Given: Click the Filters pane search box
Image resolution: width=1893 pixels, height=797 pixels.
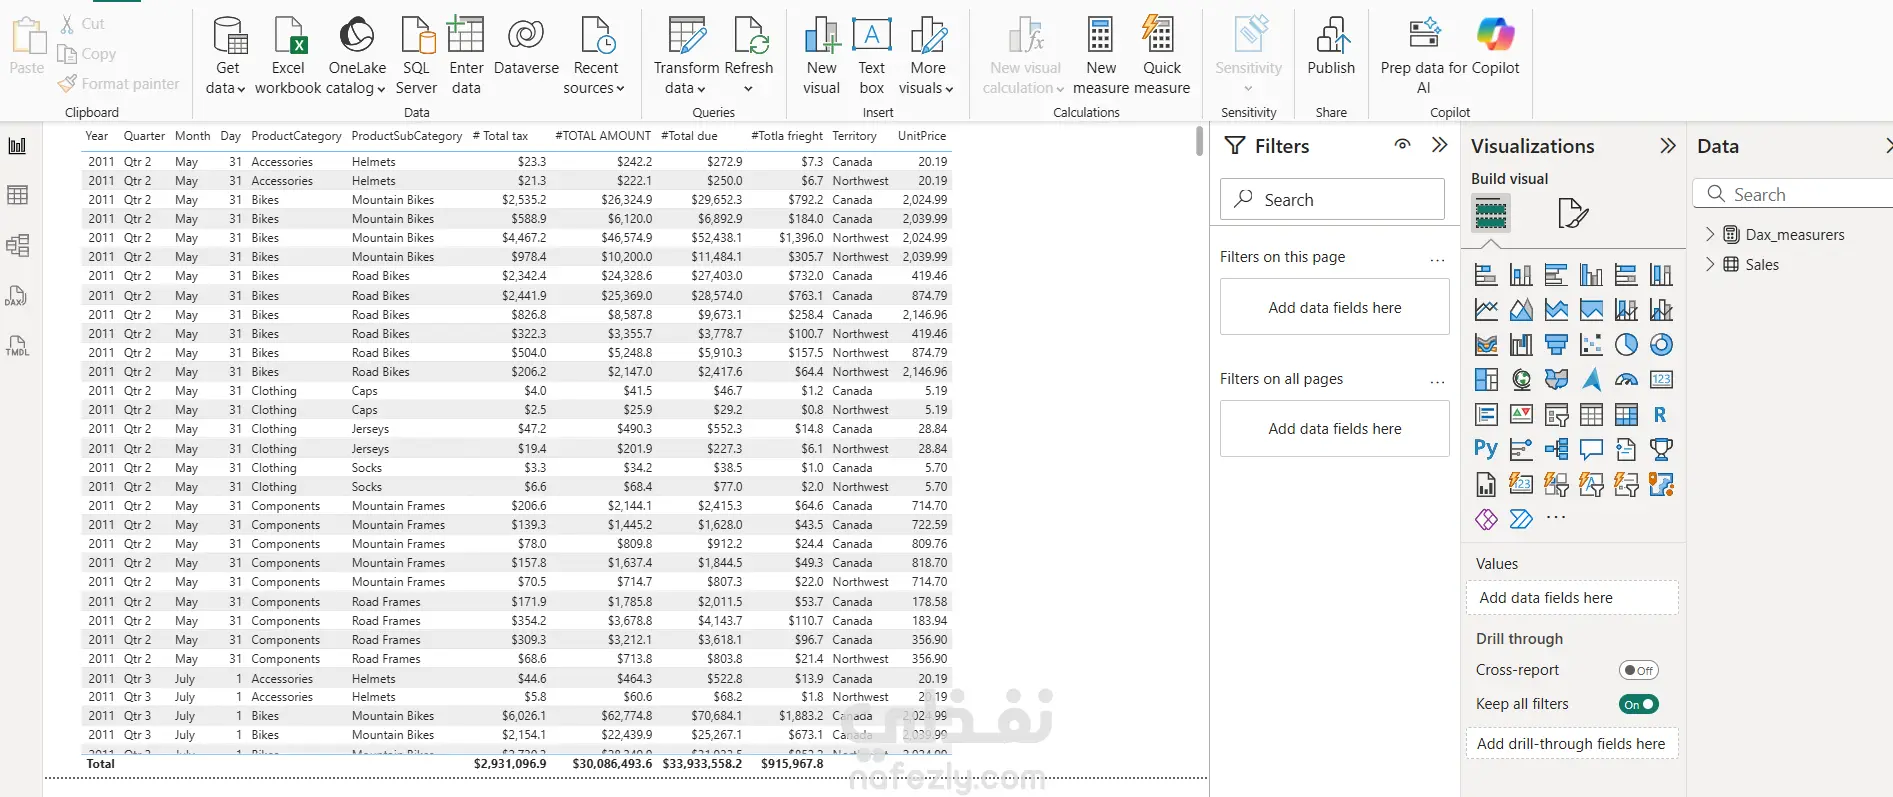Looking at the screenshot, I should point(1332,199).
